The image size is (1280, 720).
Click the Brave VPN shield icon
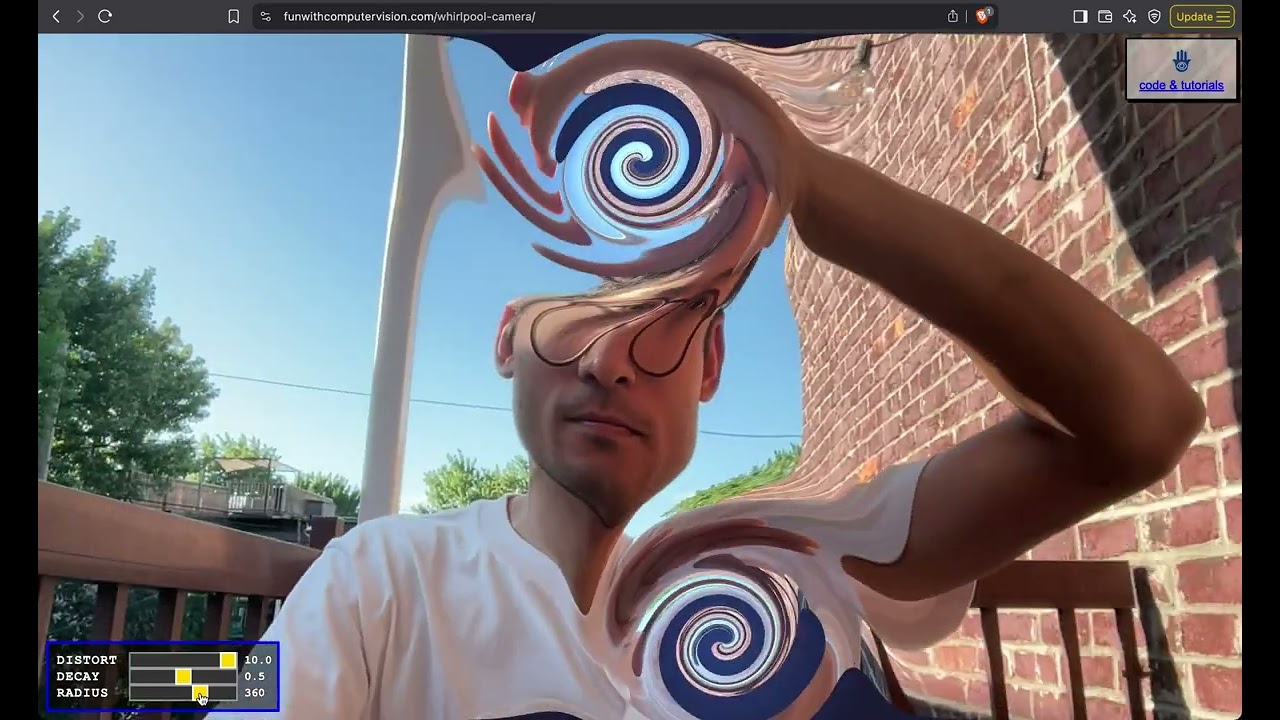(x=1154, y=16)
